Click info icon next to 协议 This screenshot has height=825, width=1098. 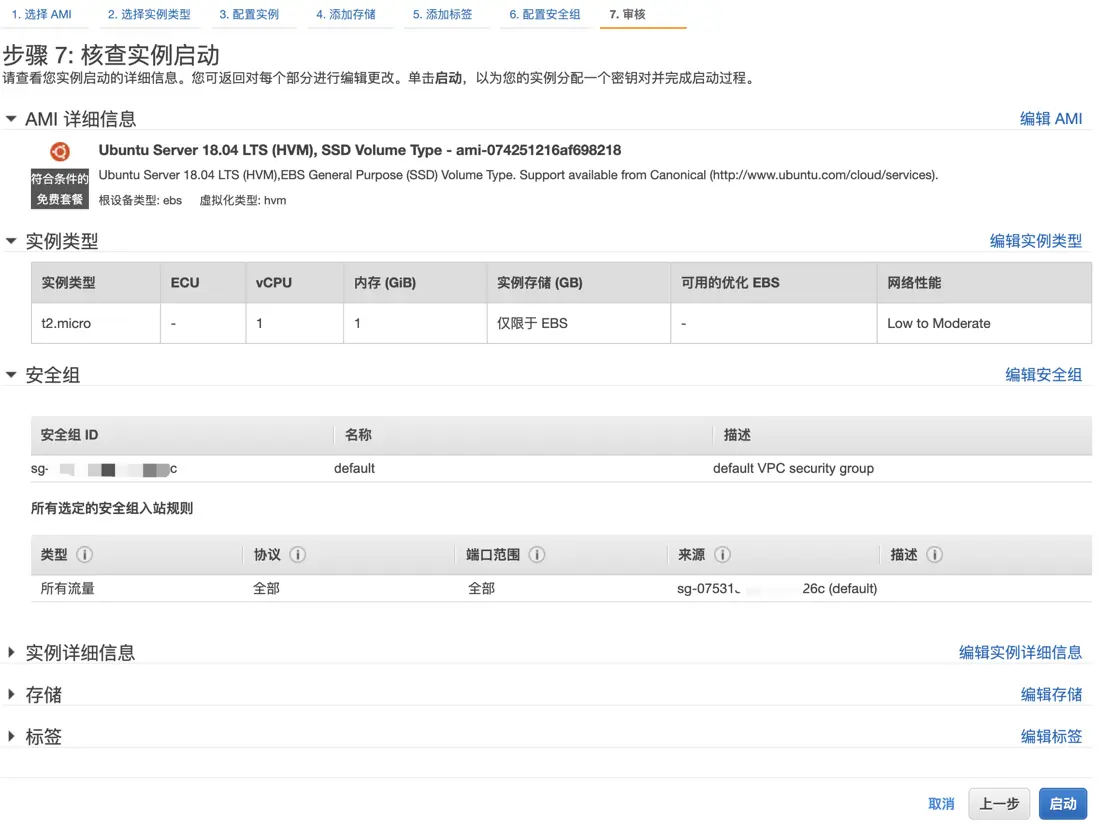[x=298, y=555]
